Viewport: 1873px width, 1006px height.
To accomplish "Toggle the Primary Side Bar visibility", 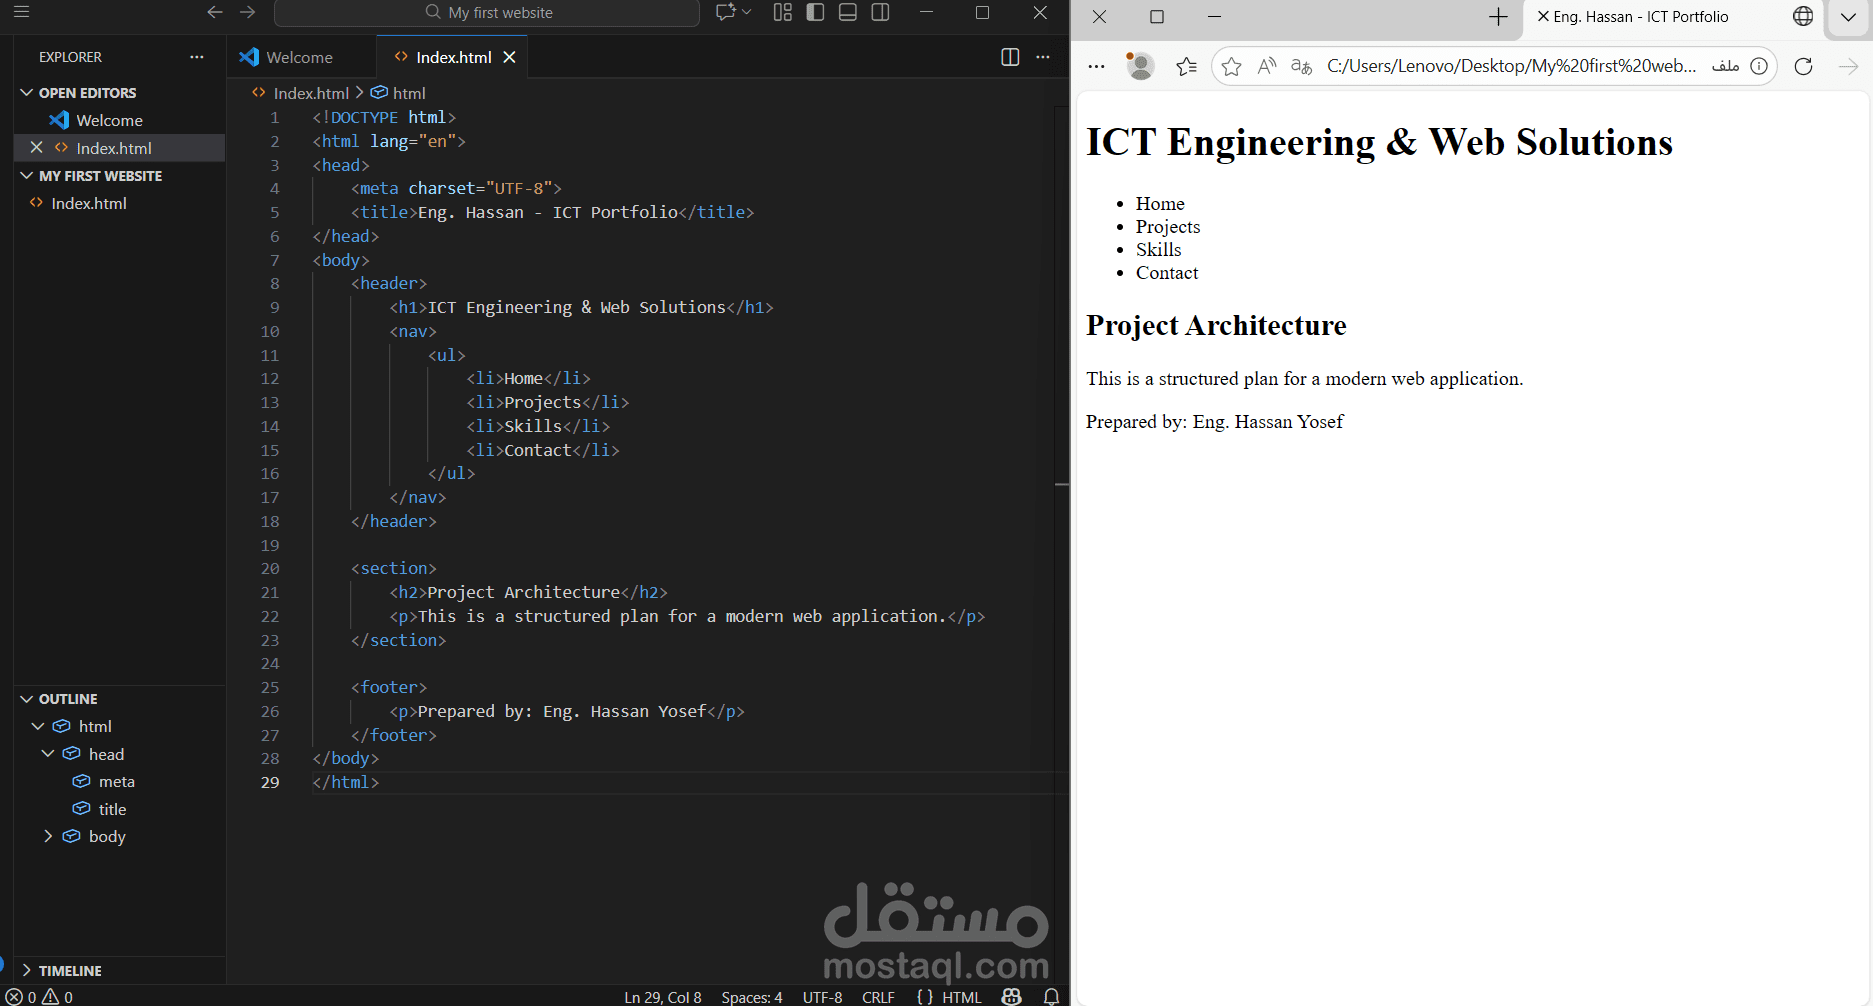I will (x=815, y=12).
